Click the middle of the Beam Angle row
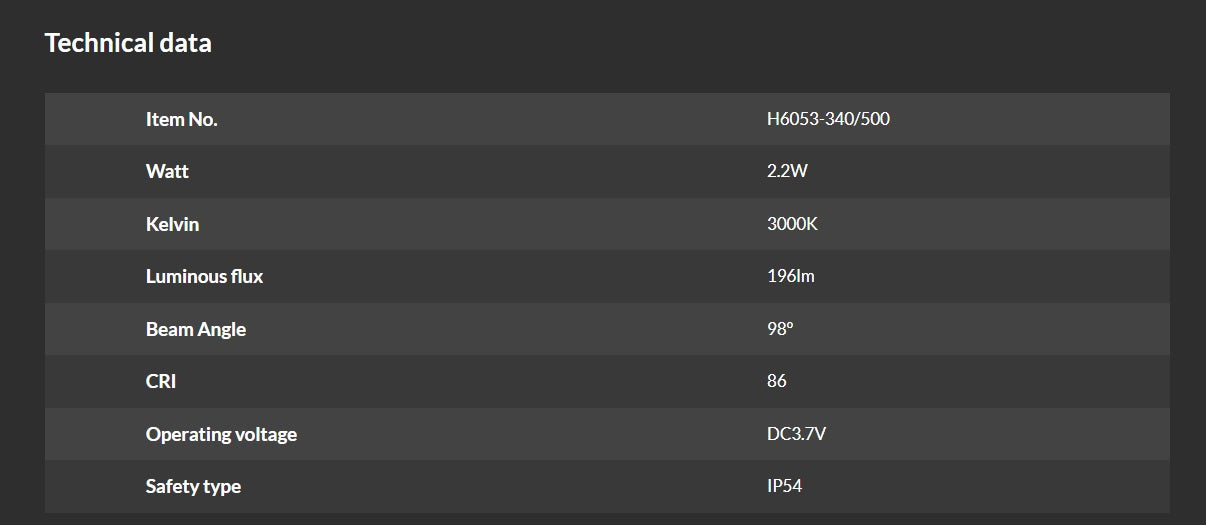The width and height of the screenshot is (1206, 525). pyautogui.click(x=607, y=329)
